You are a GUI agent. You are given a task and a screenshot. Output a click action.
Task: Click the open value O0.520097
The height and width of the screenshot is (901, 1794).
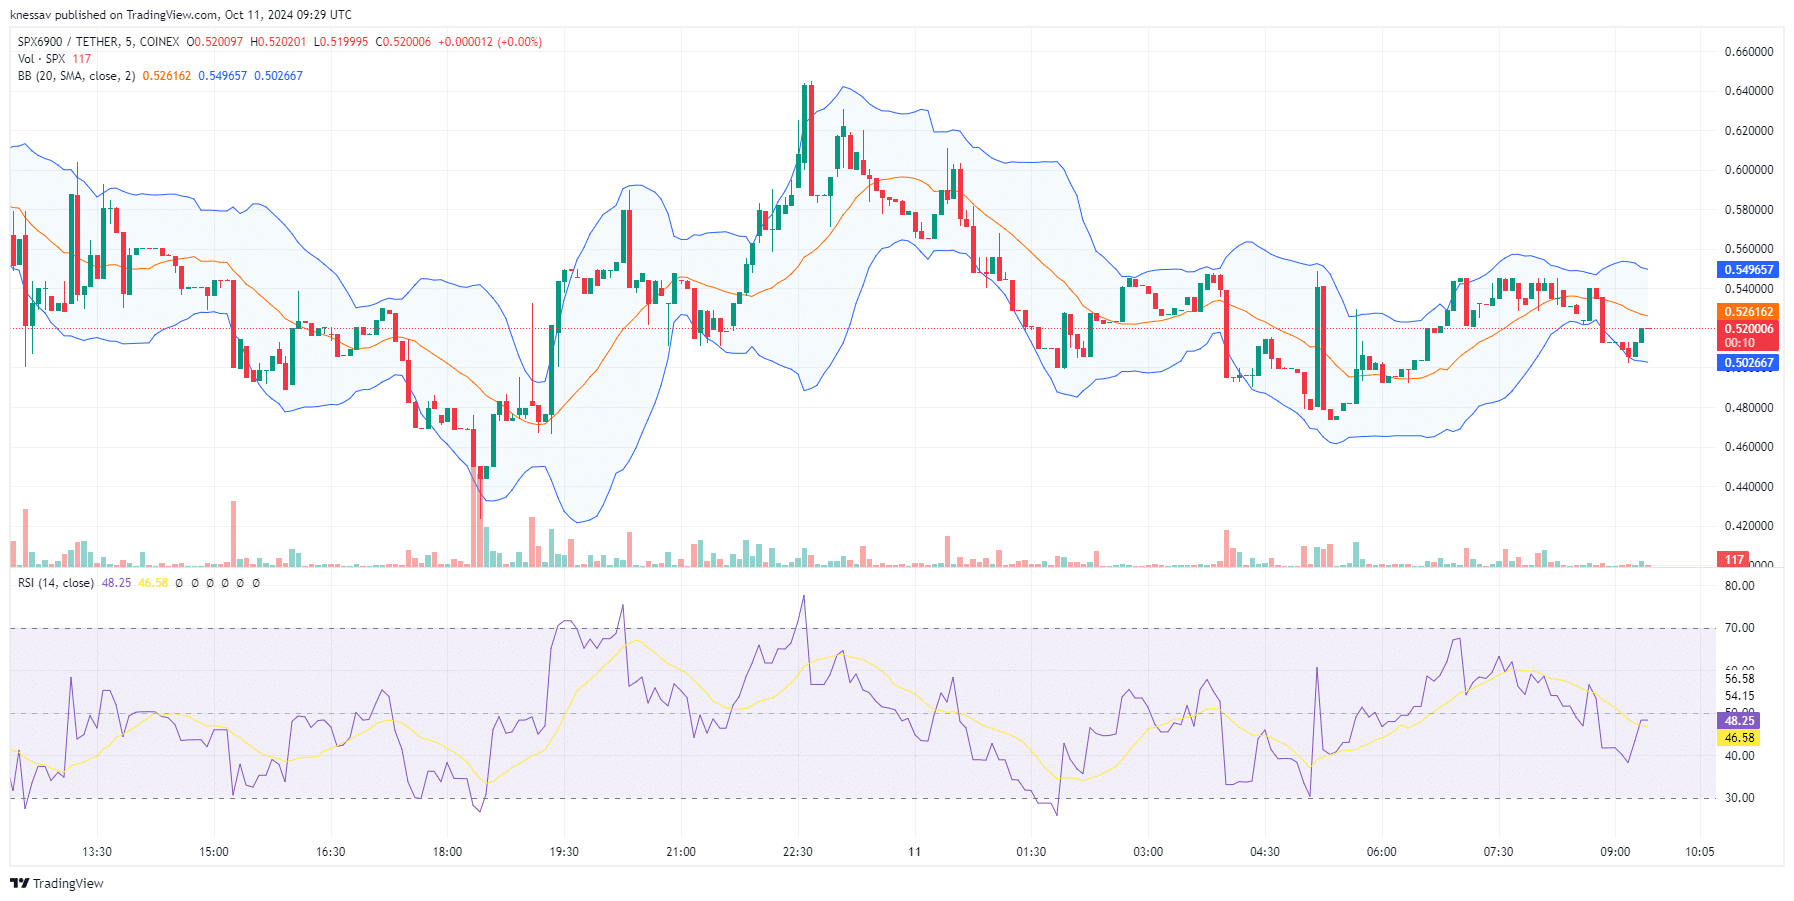coord(214,42)
